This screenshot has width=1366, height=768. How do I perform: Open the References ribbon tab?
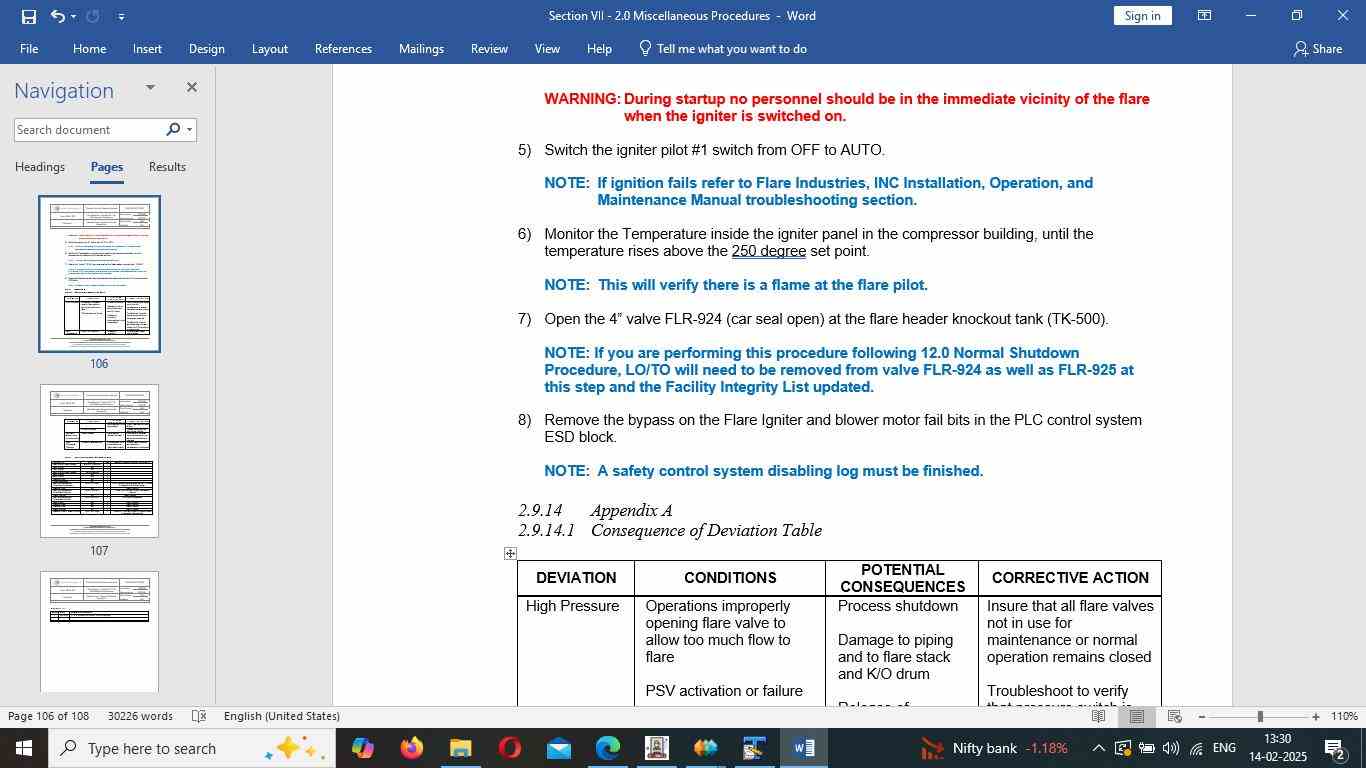pyautogui.click(x=343, y=48)
